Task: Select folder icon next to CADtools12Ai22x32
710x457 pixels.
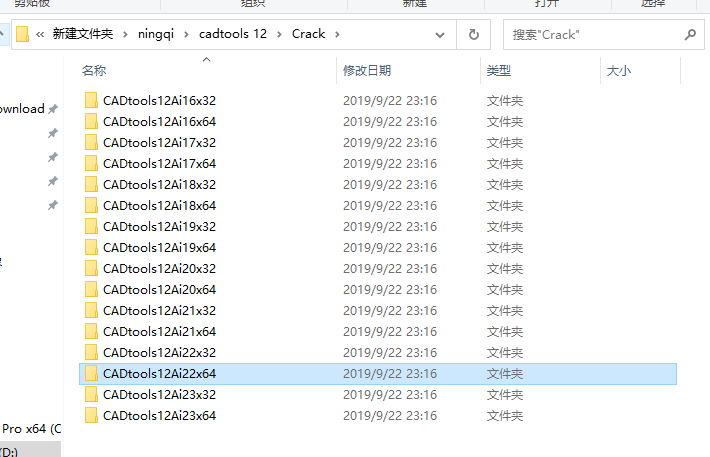Action: (91, 352)
